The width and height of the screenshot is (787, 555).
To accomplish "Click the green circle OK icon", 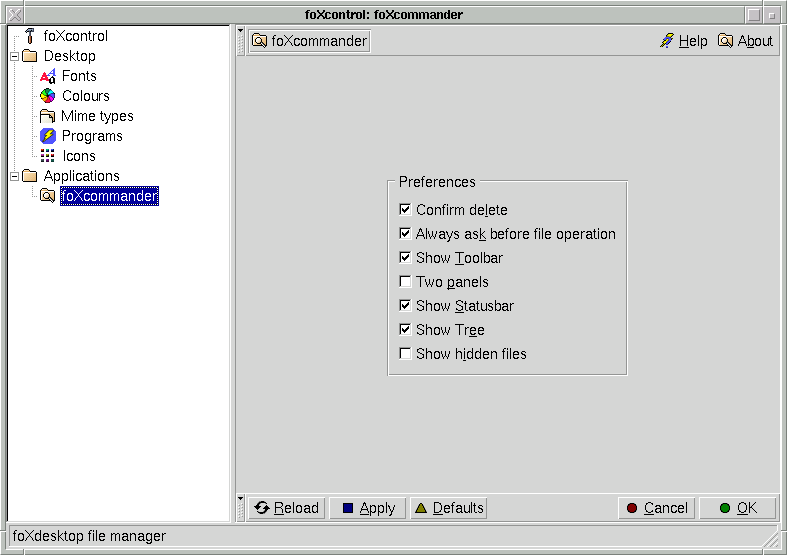I will coord(725,508).
